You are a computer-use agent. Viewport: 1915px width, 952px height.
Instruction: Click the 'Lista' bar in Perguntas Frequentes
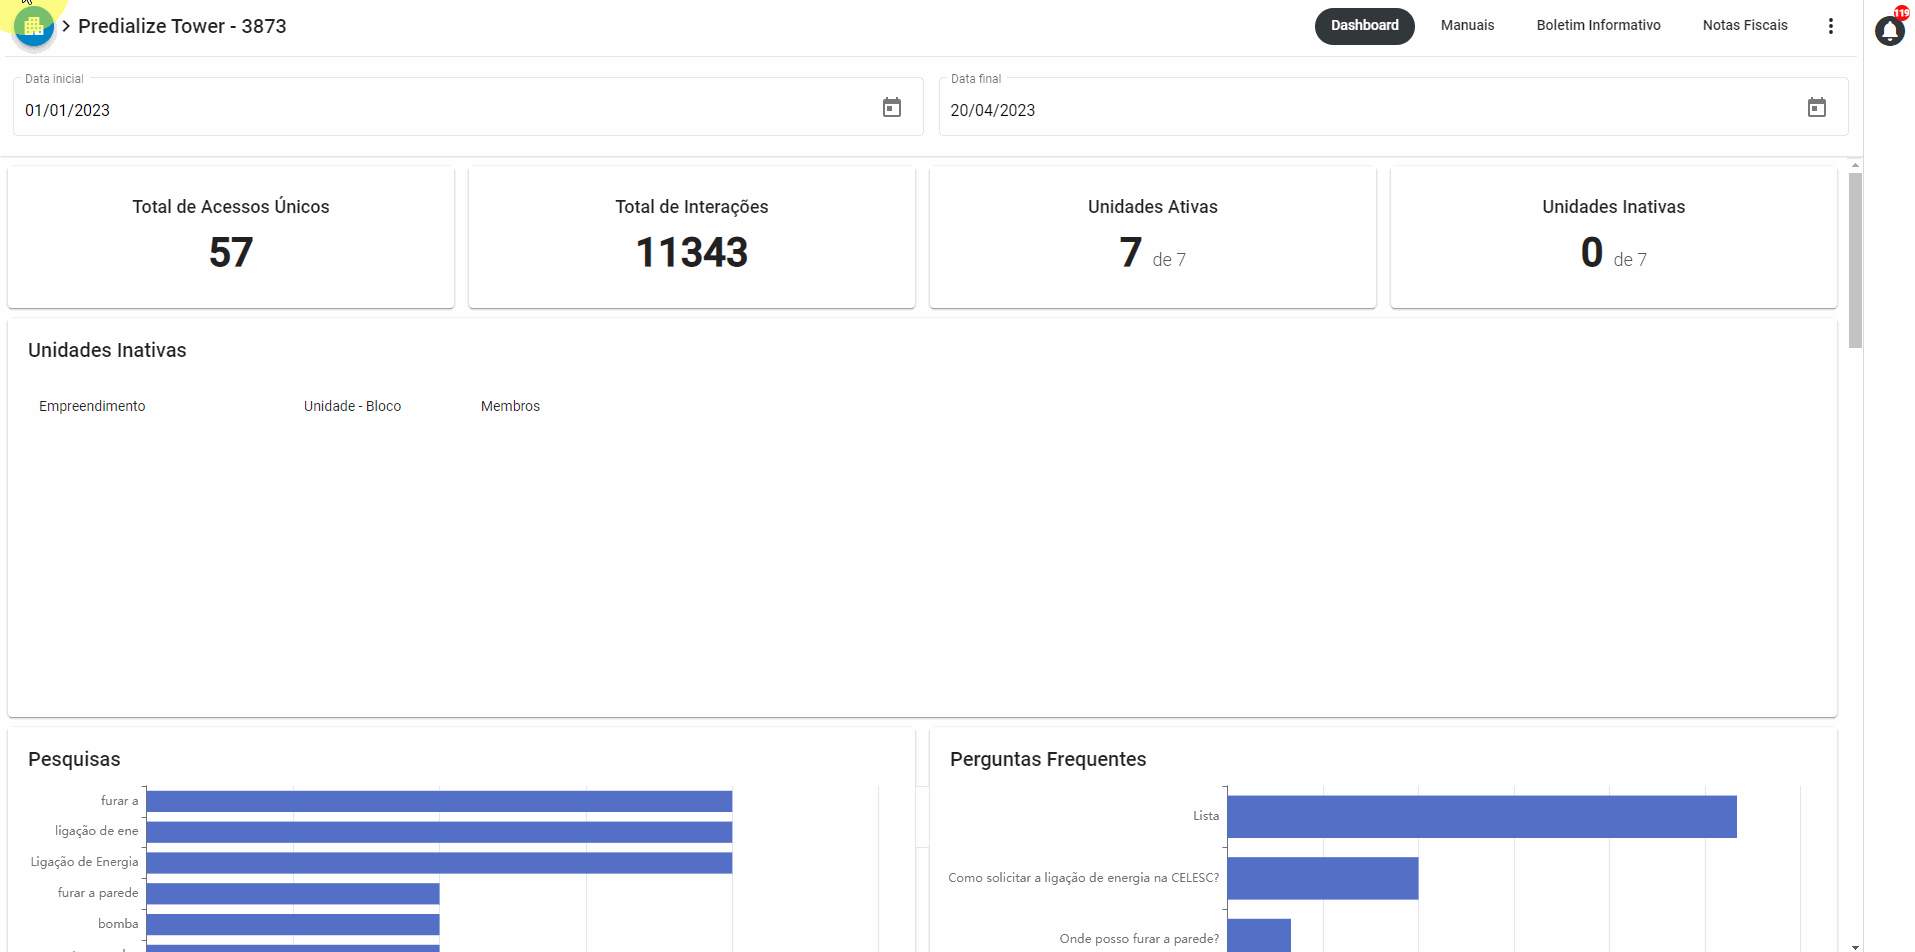[1480, 816]
